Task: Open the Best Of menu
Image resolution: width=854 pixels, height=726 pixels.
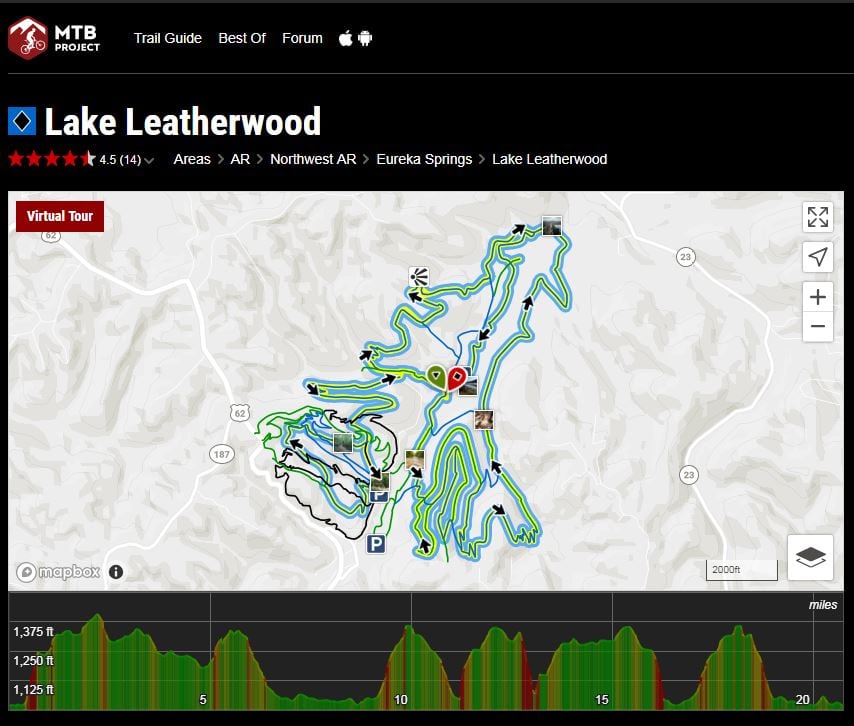Action: [242, 38]
